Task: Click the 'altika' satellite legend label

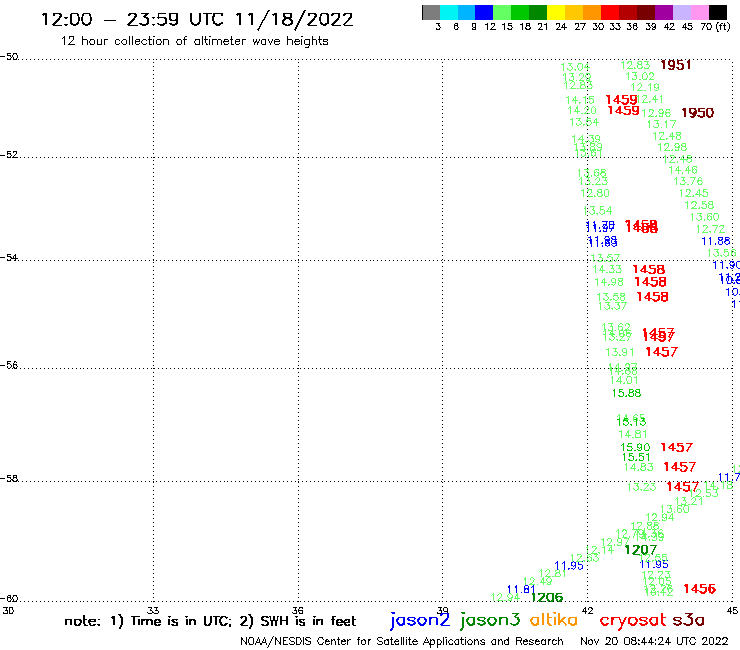Action: (553, 620)
